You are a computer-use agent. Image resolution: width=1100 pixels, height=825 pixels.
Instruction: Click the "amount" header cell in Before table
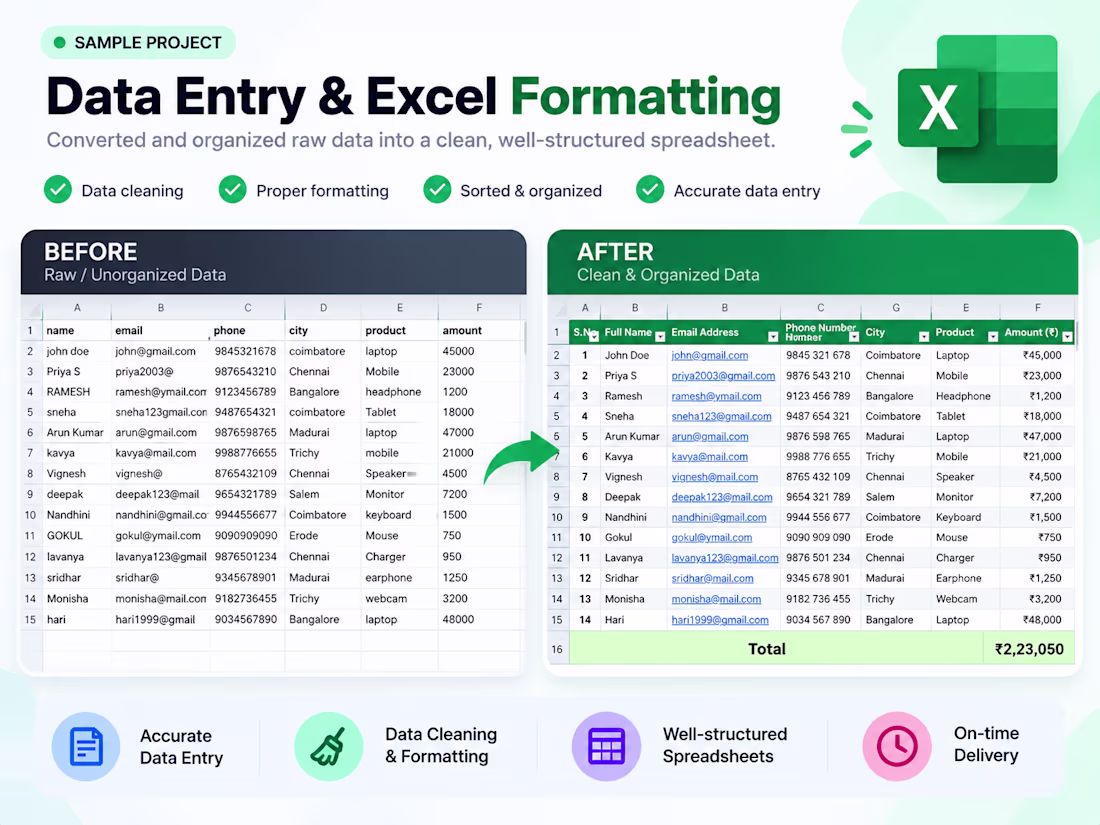[x=481, y=330]
